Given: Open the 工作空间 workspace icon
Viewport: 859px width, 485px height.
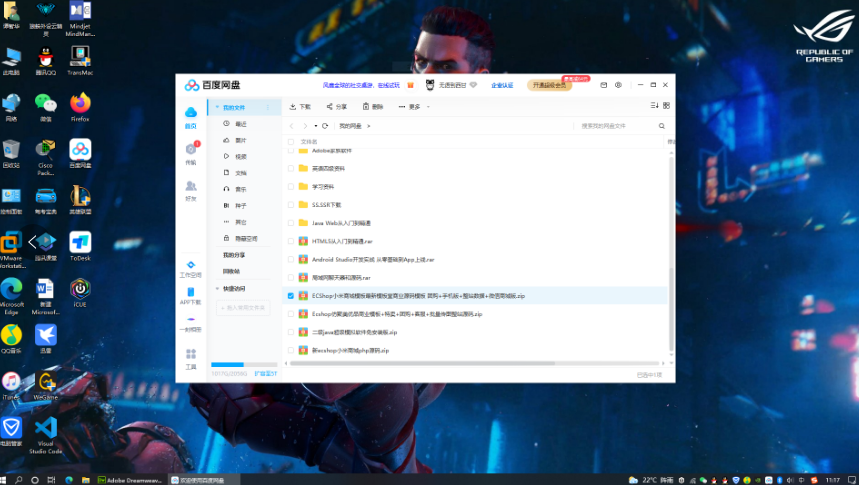Looking at the screenshot, I should [191, 265].
